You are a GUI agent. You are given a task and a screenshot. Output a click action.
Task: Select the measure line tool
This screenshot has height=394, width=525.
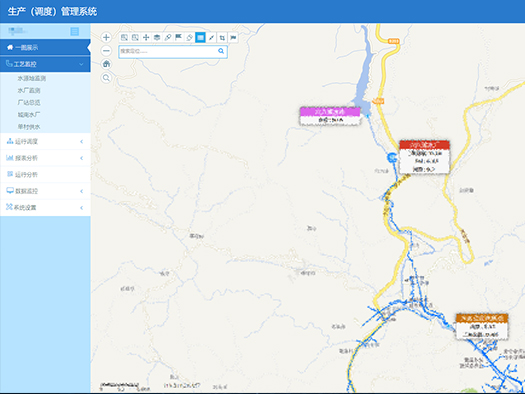tap(211, 37)
